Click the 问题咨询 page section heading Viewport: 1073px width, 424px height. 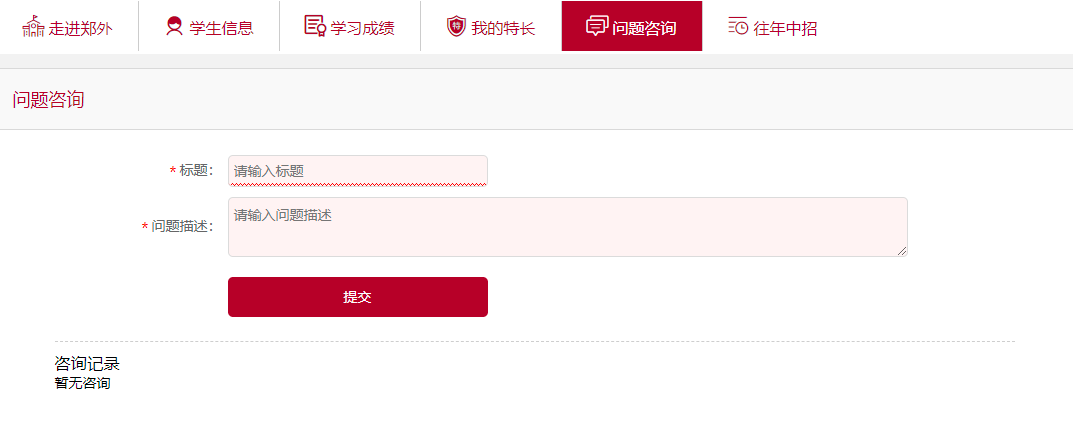[x=48, y=100]
